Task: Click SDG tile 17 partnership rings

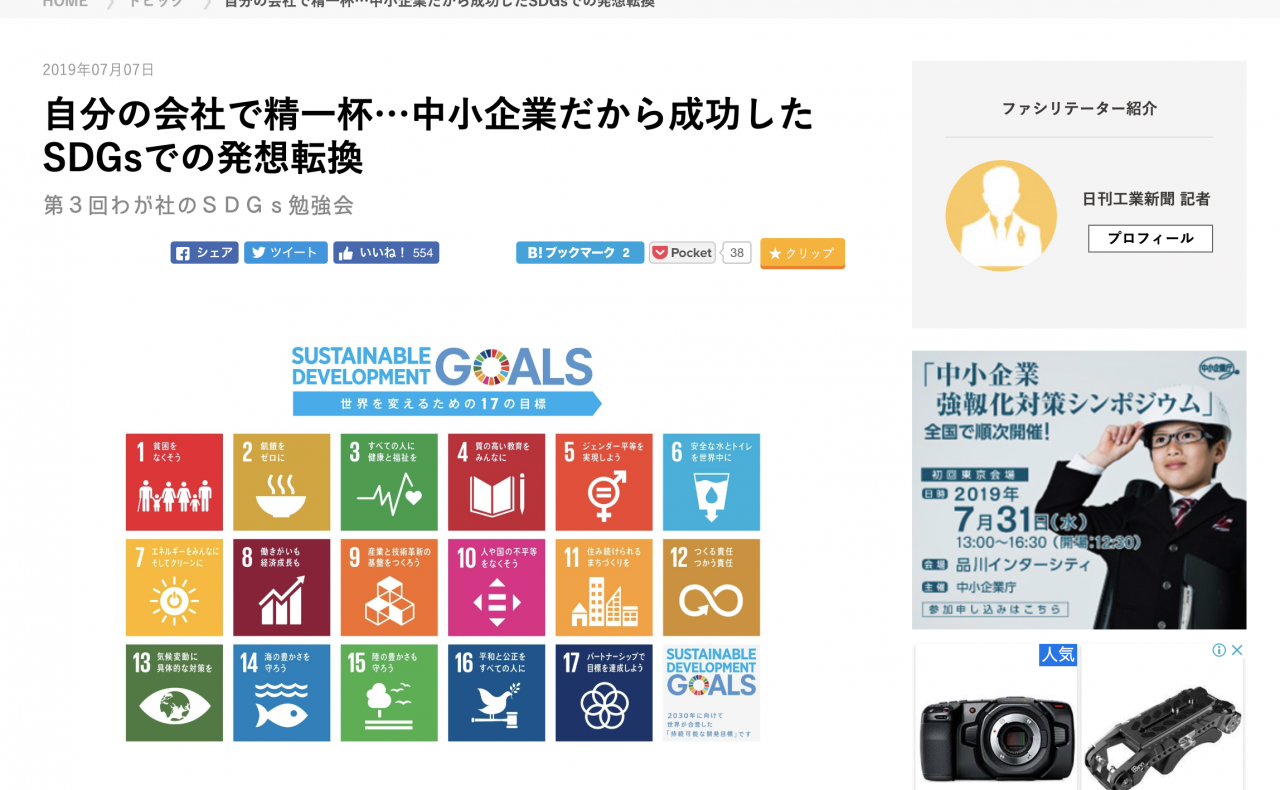Action: [x=604, y=693]
